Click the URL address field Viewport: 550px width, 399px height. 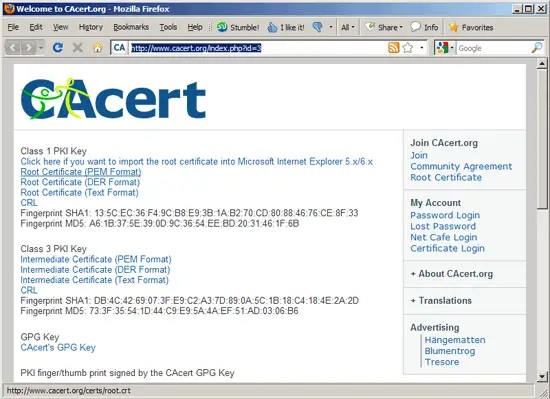click(259, 48)
